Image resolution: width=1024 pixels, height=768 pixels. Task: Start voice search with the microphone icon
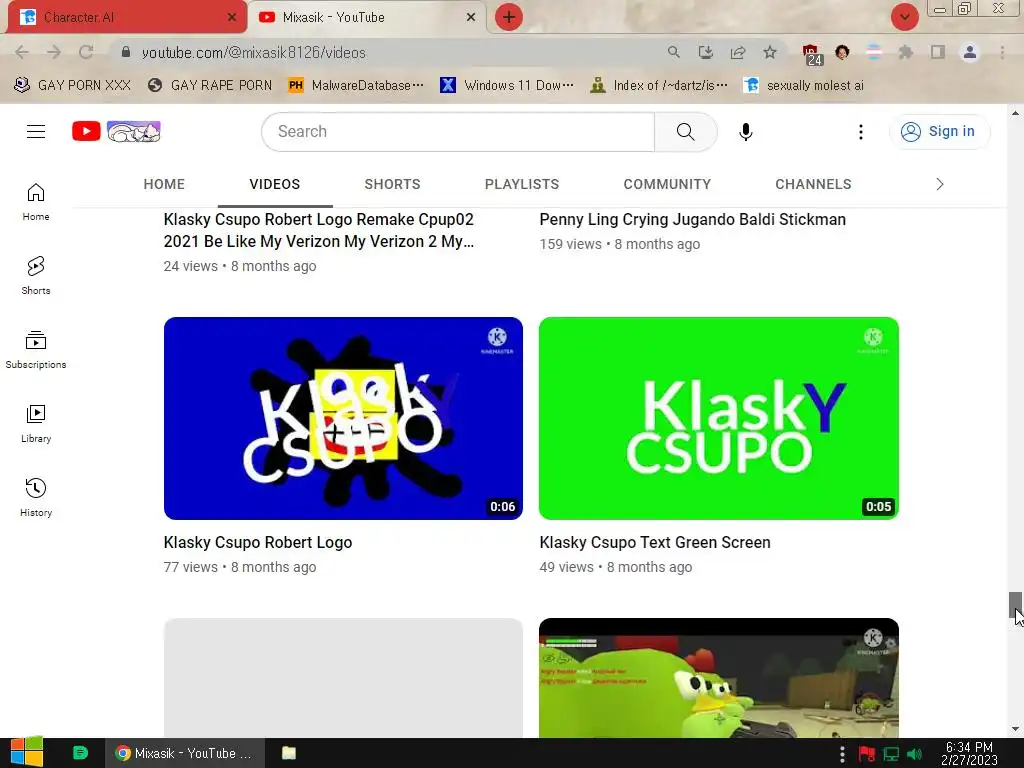[745, 131]
